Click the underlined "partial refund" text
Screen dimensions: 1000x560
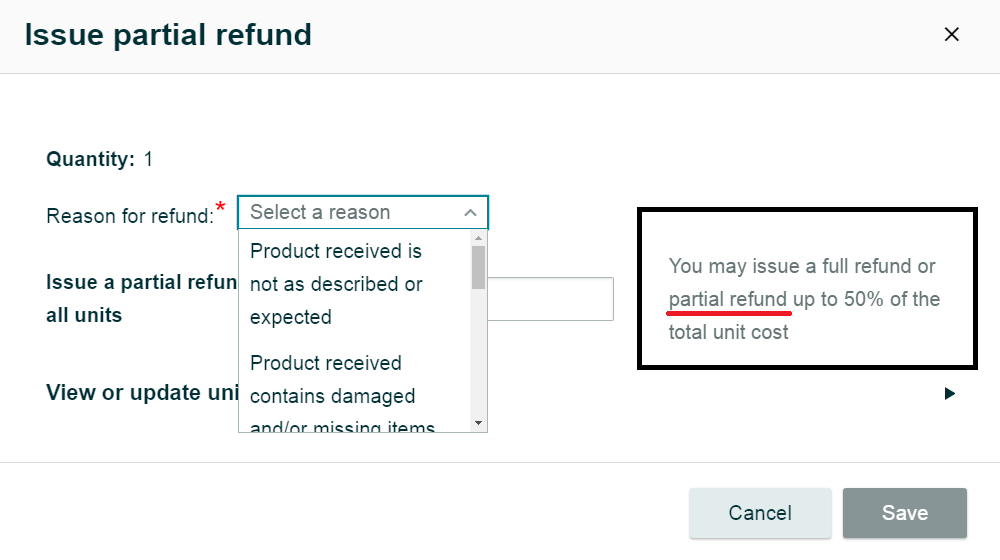[x=728, y=299]
